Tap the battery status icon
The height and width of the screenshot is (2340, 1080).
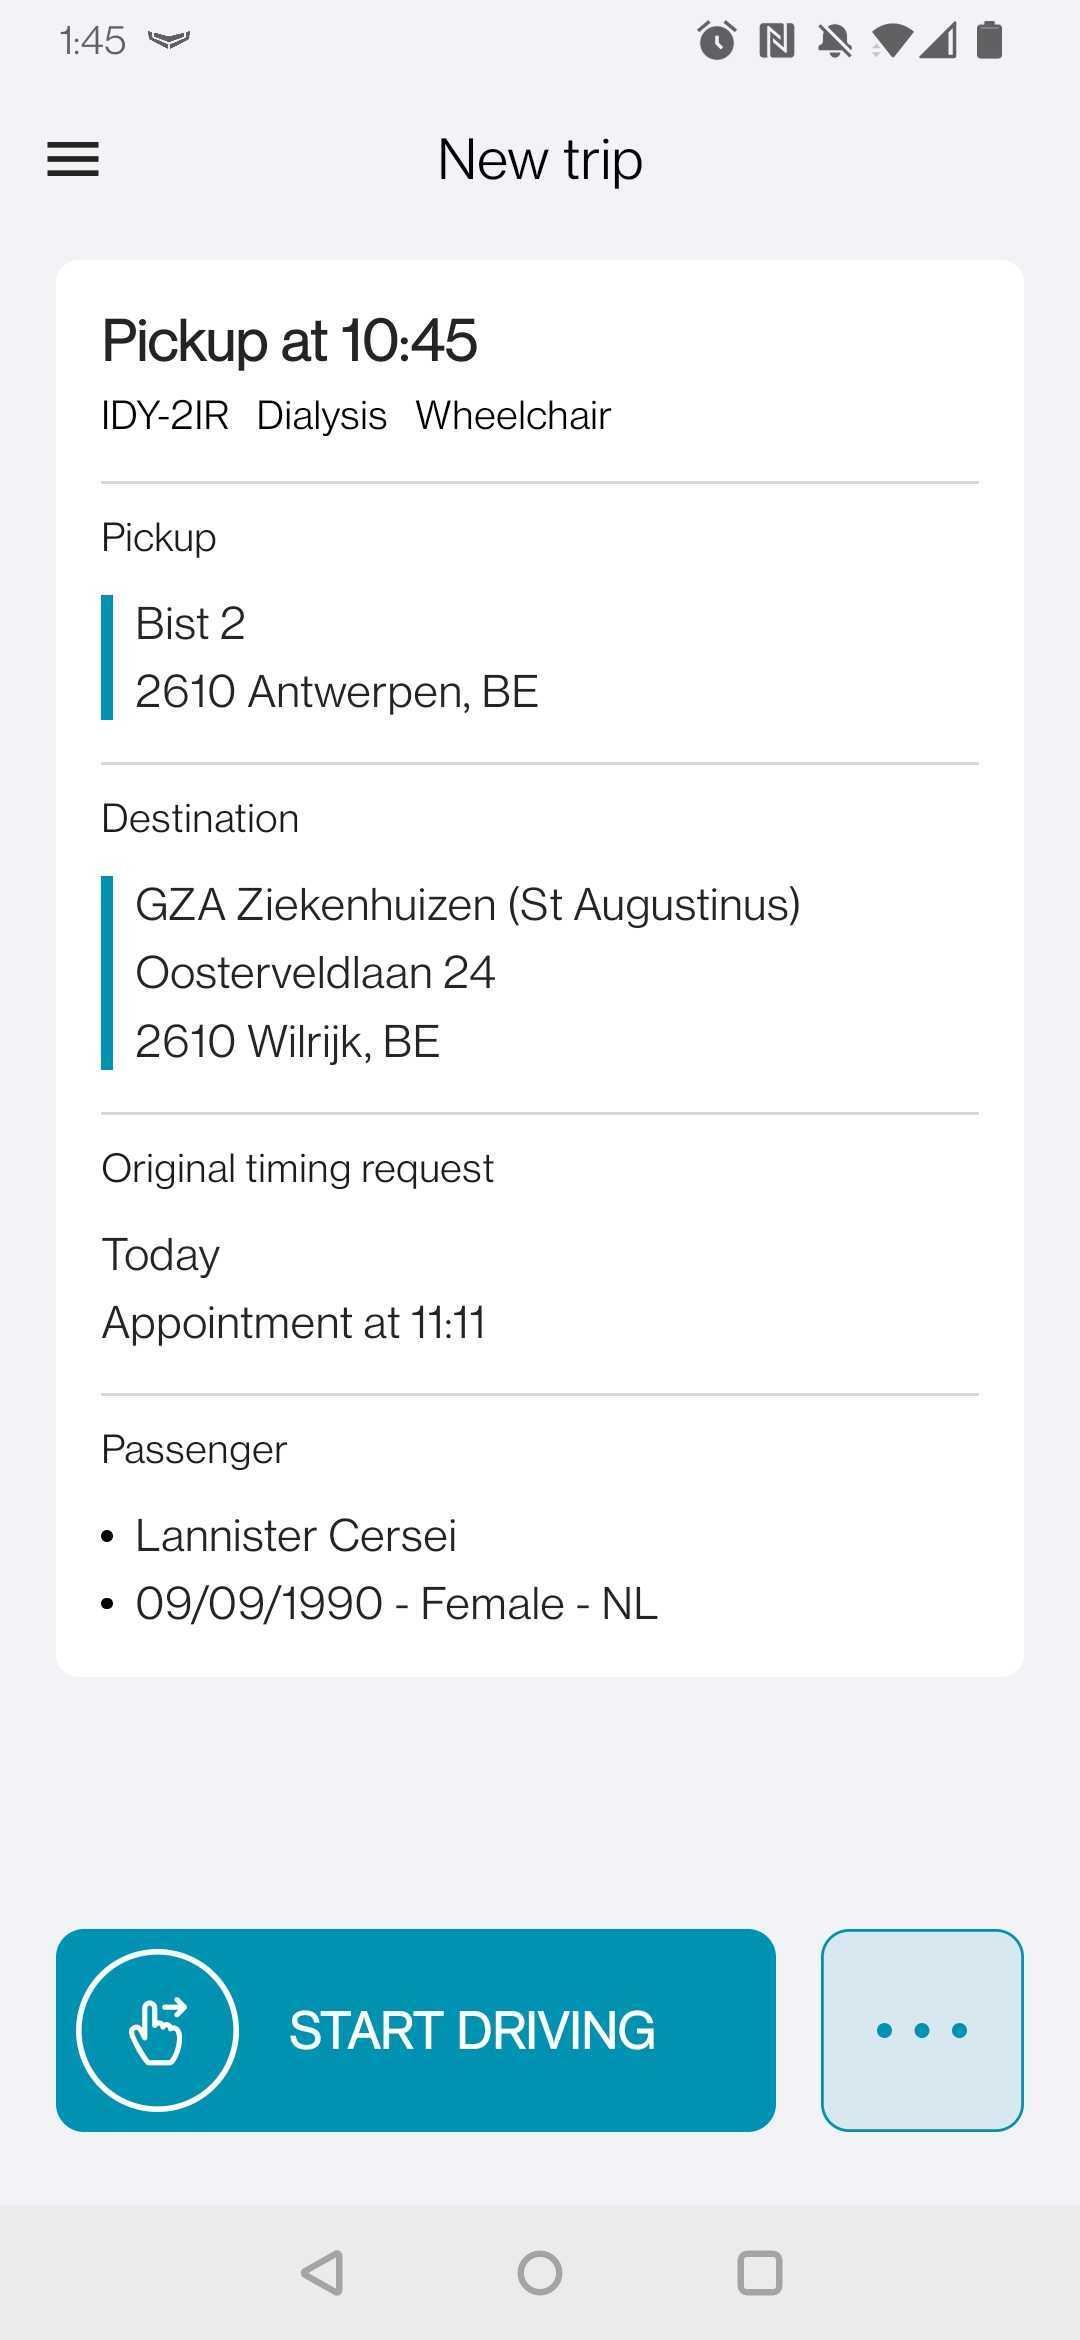pyautogui.click(x=989, y=40)
